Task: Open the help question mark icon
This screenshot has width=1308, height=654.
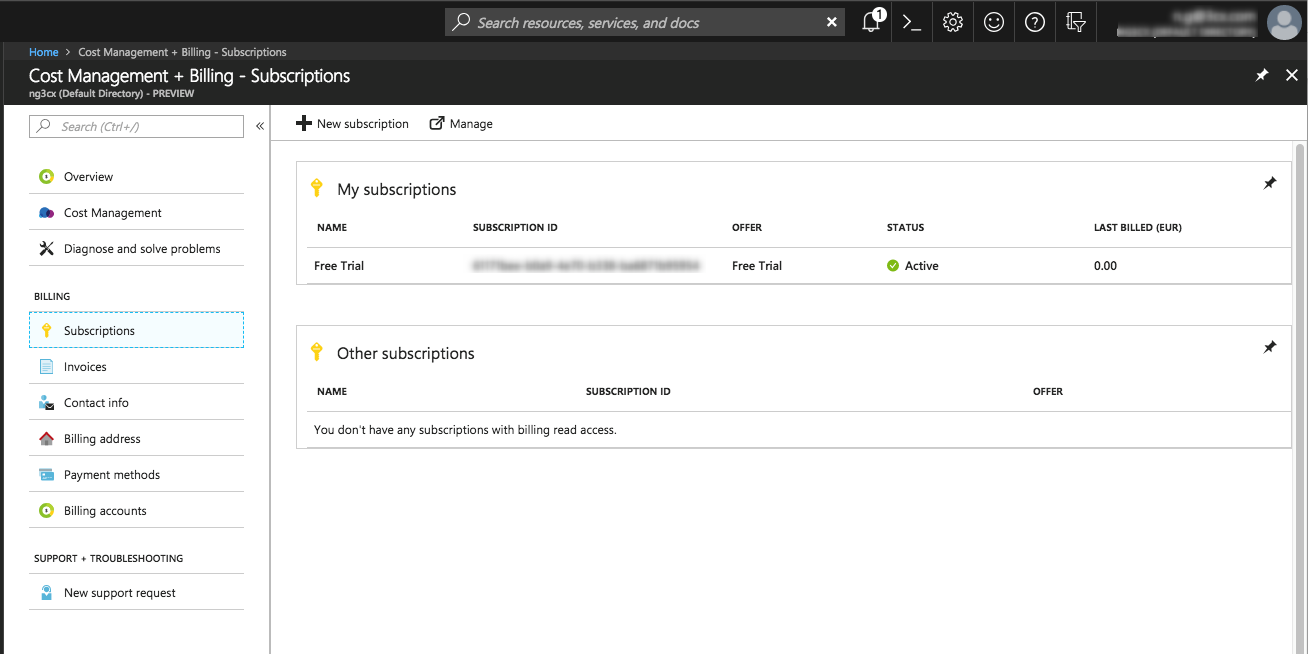Action: (1035, 22)
